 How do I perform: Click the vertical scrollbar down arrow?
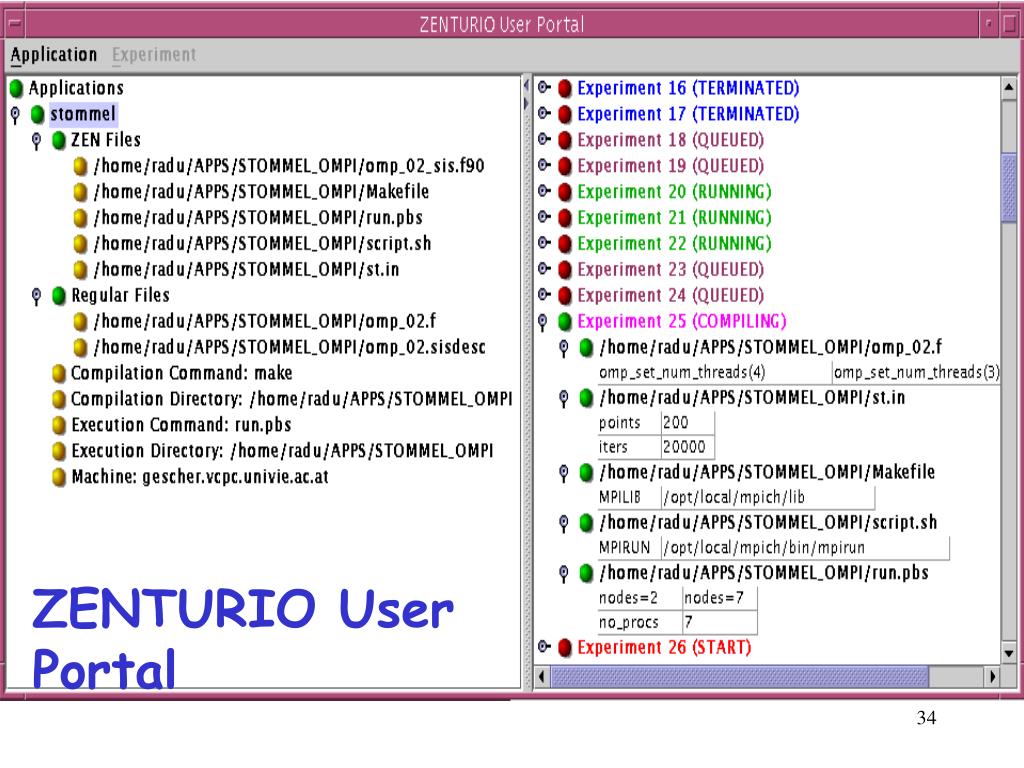(x=1008, y=651)
